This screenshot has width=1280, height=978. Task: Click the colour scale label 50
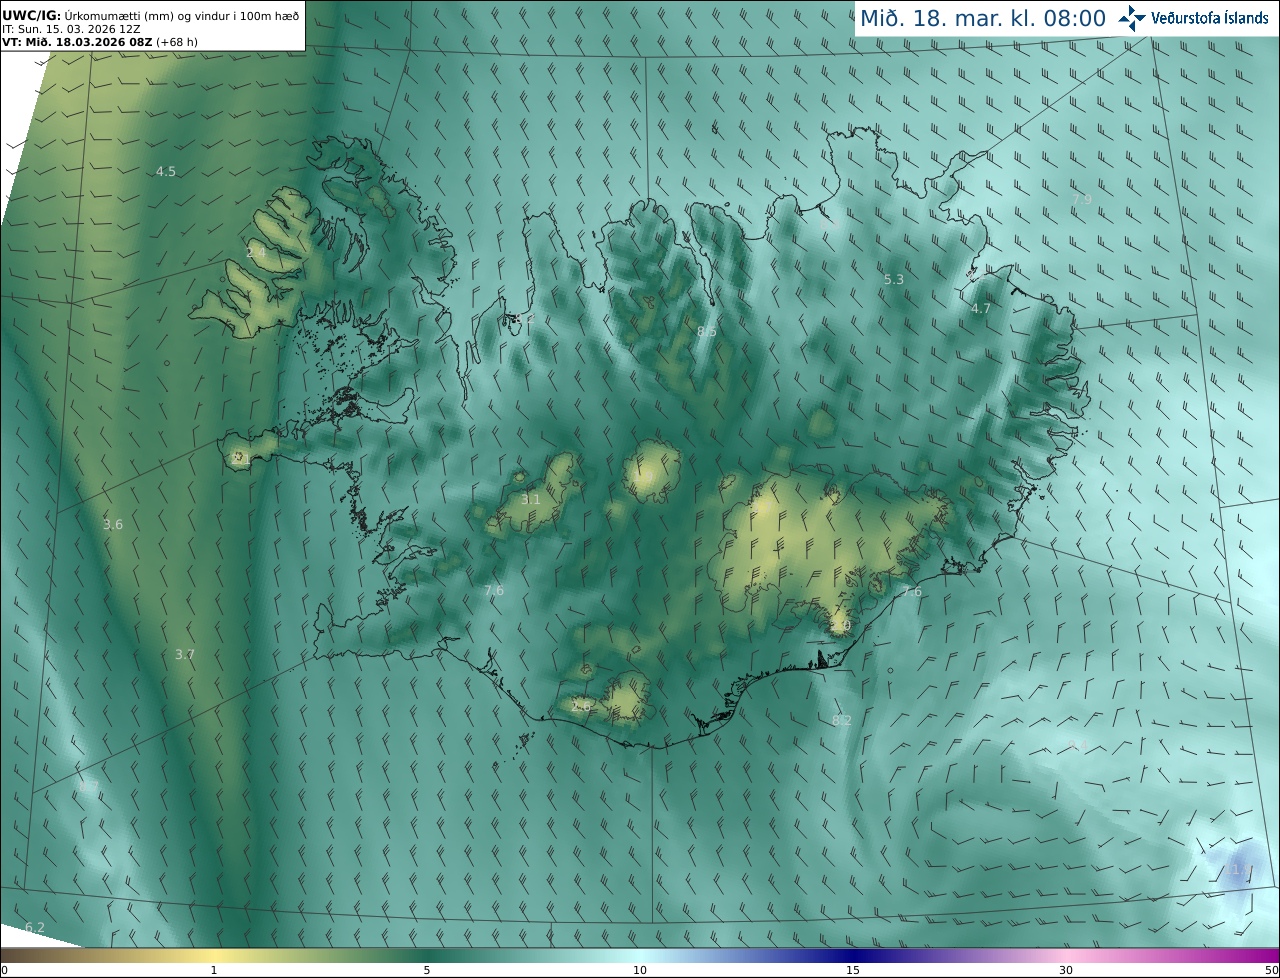click(1272, 970)
